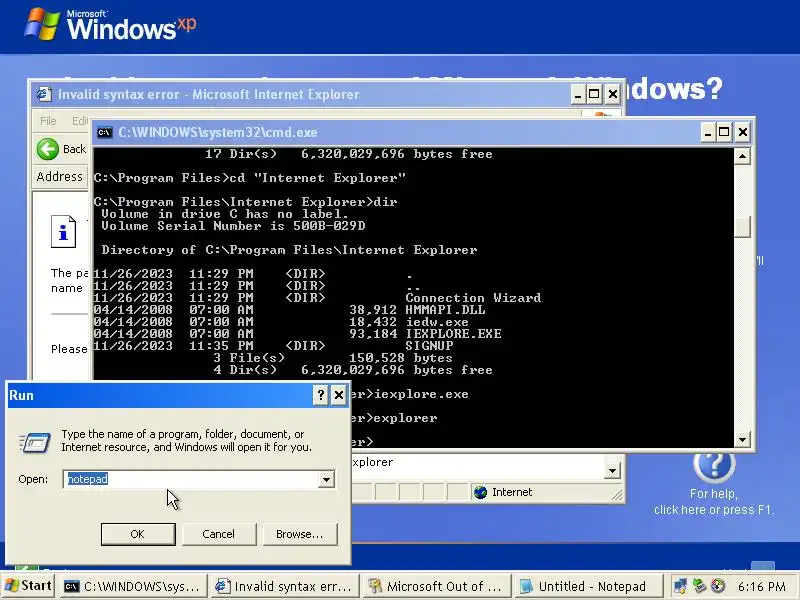Click the system clock showing 6:16 PM

tap(761, 587)
